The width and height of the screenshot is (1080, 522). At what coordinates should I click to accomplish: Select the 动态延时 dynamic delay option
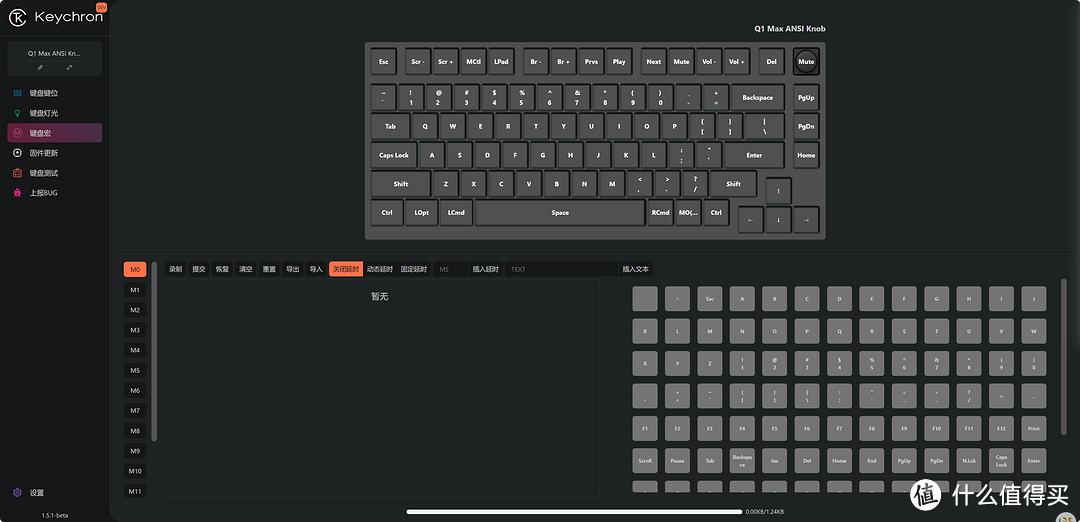[380, 269]
